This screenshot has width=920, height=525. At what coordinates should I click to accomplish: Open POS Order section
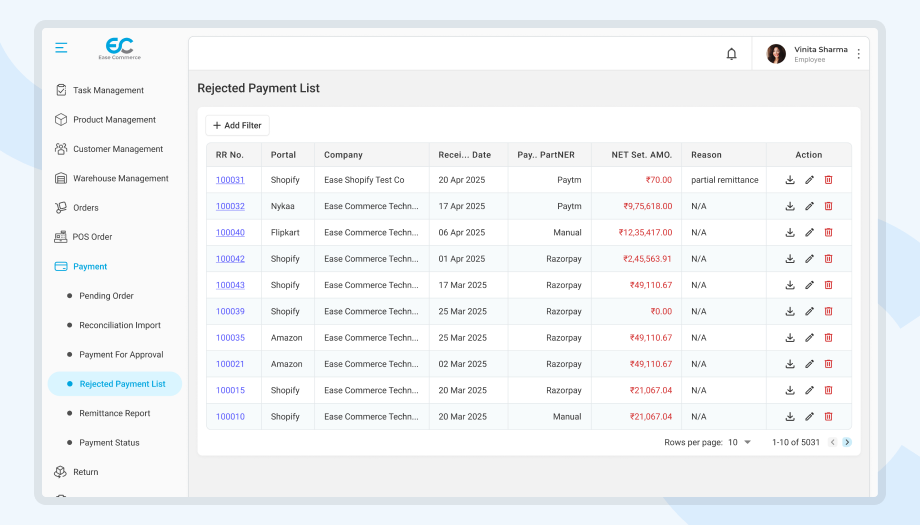coord(83,237)
